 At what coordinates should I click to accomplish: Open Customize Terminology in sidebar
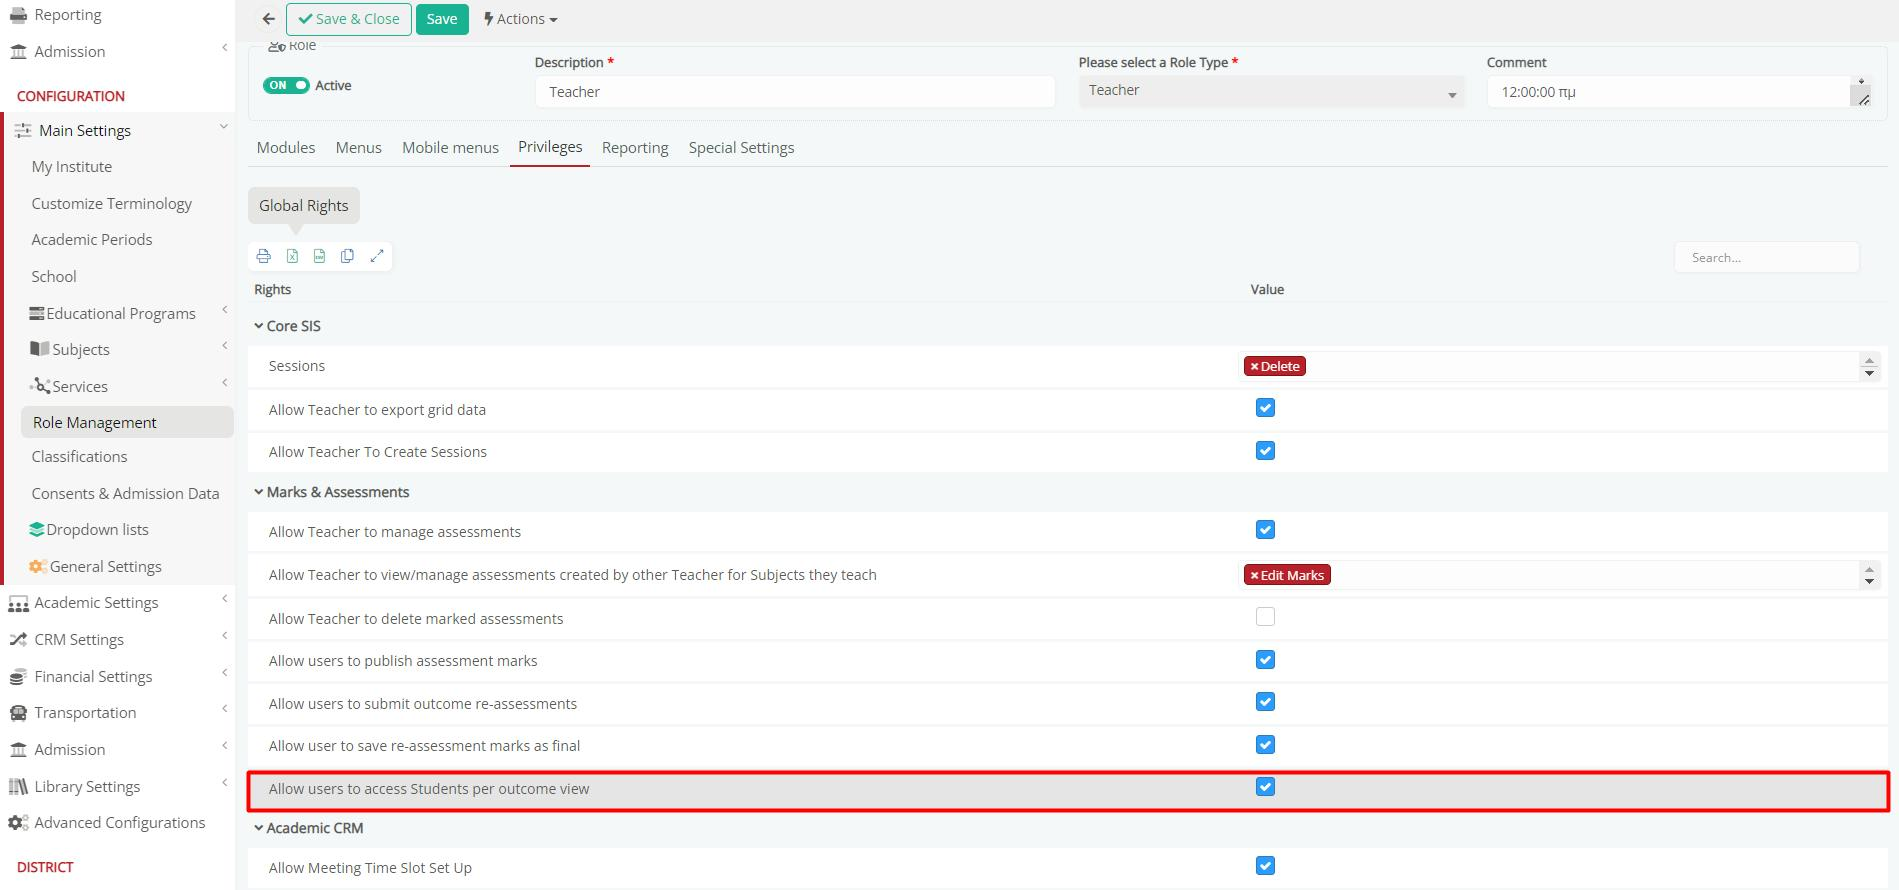tap(112, 204)
